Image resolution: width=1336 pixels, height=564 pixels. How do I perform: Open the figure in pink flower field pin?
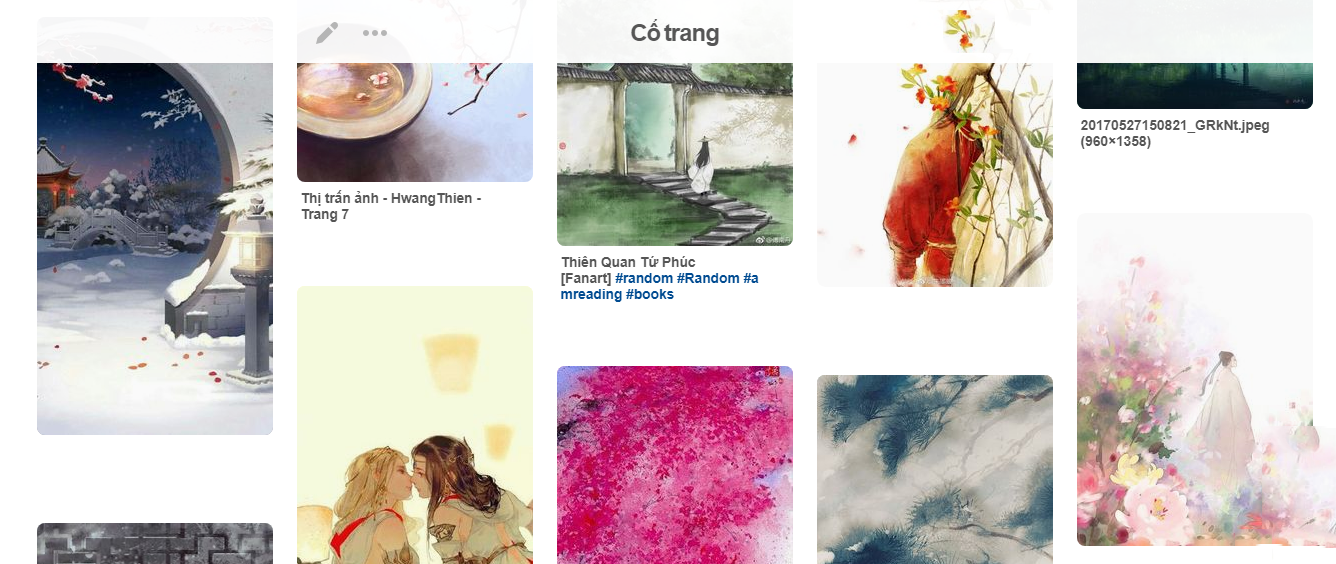1195,379
